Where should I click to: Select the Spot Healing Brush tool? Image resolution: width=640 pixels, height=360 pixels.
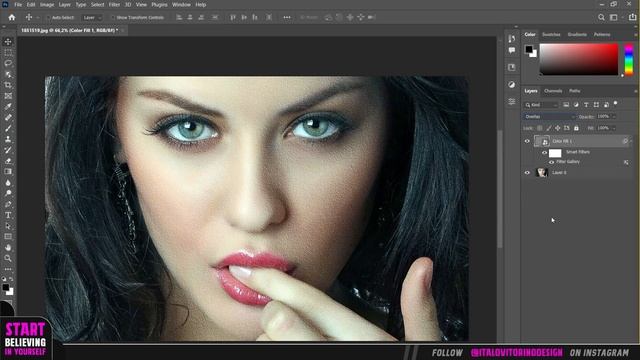pos(8,118)
